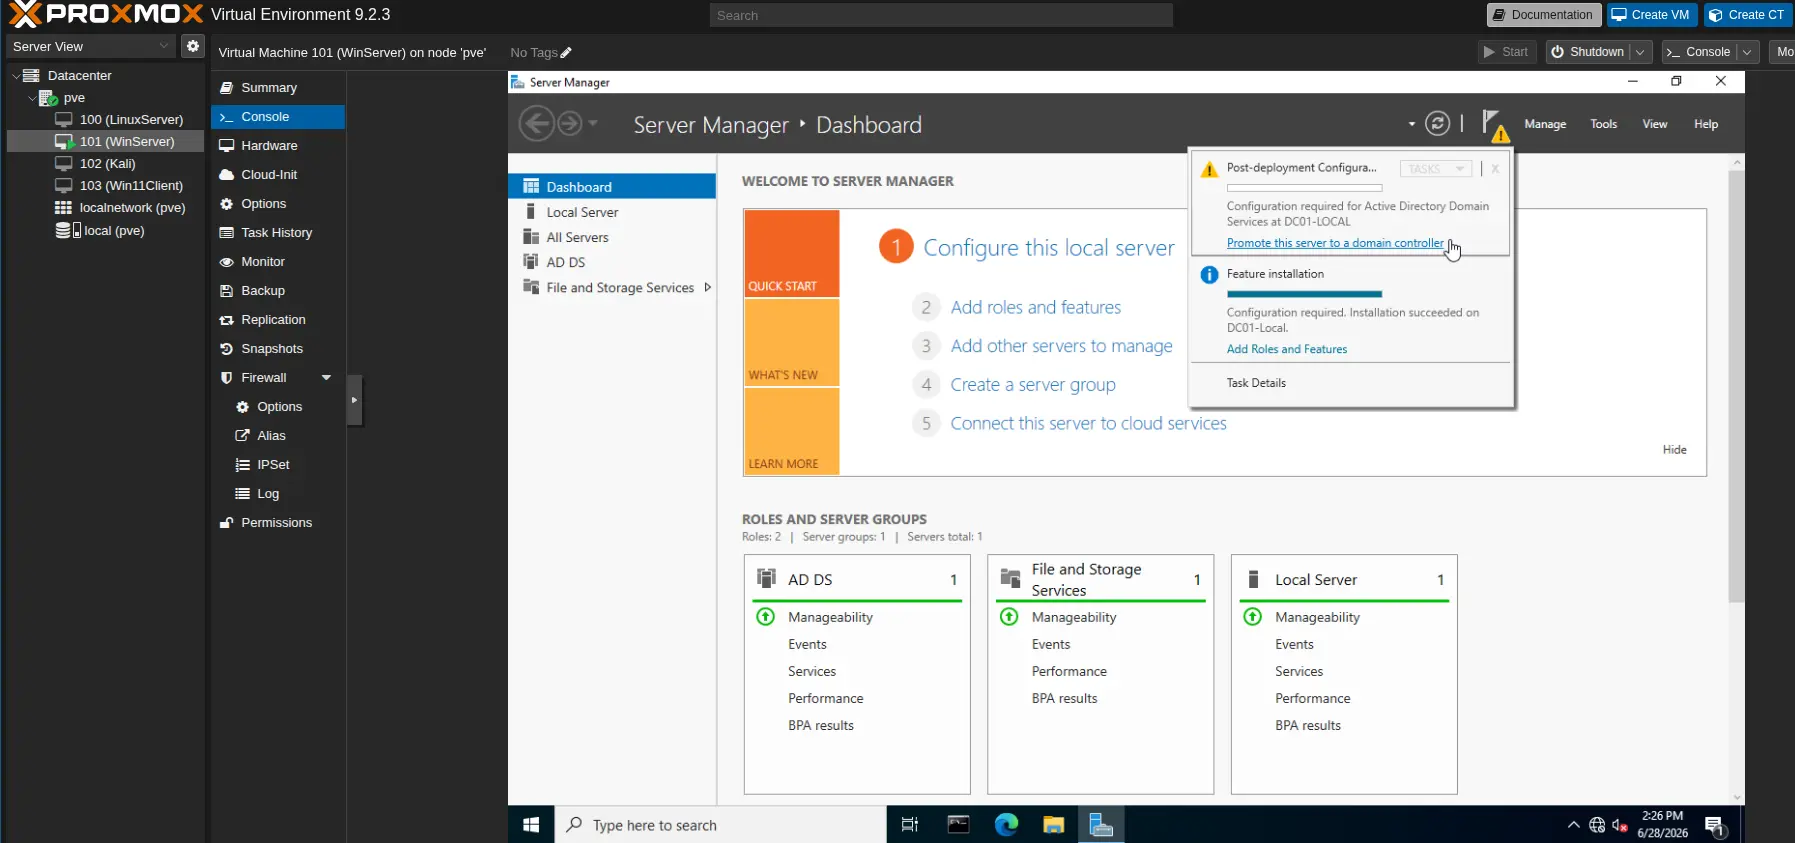This screenshot has width=1795, height=843.
Task: Expand File and Storage Services arrow
Action: (x=707, y=287)
